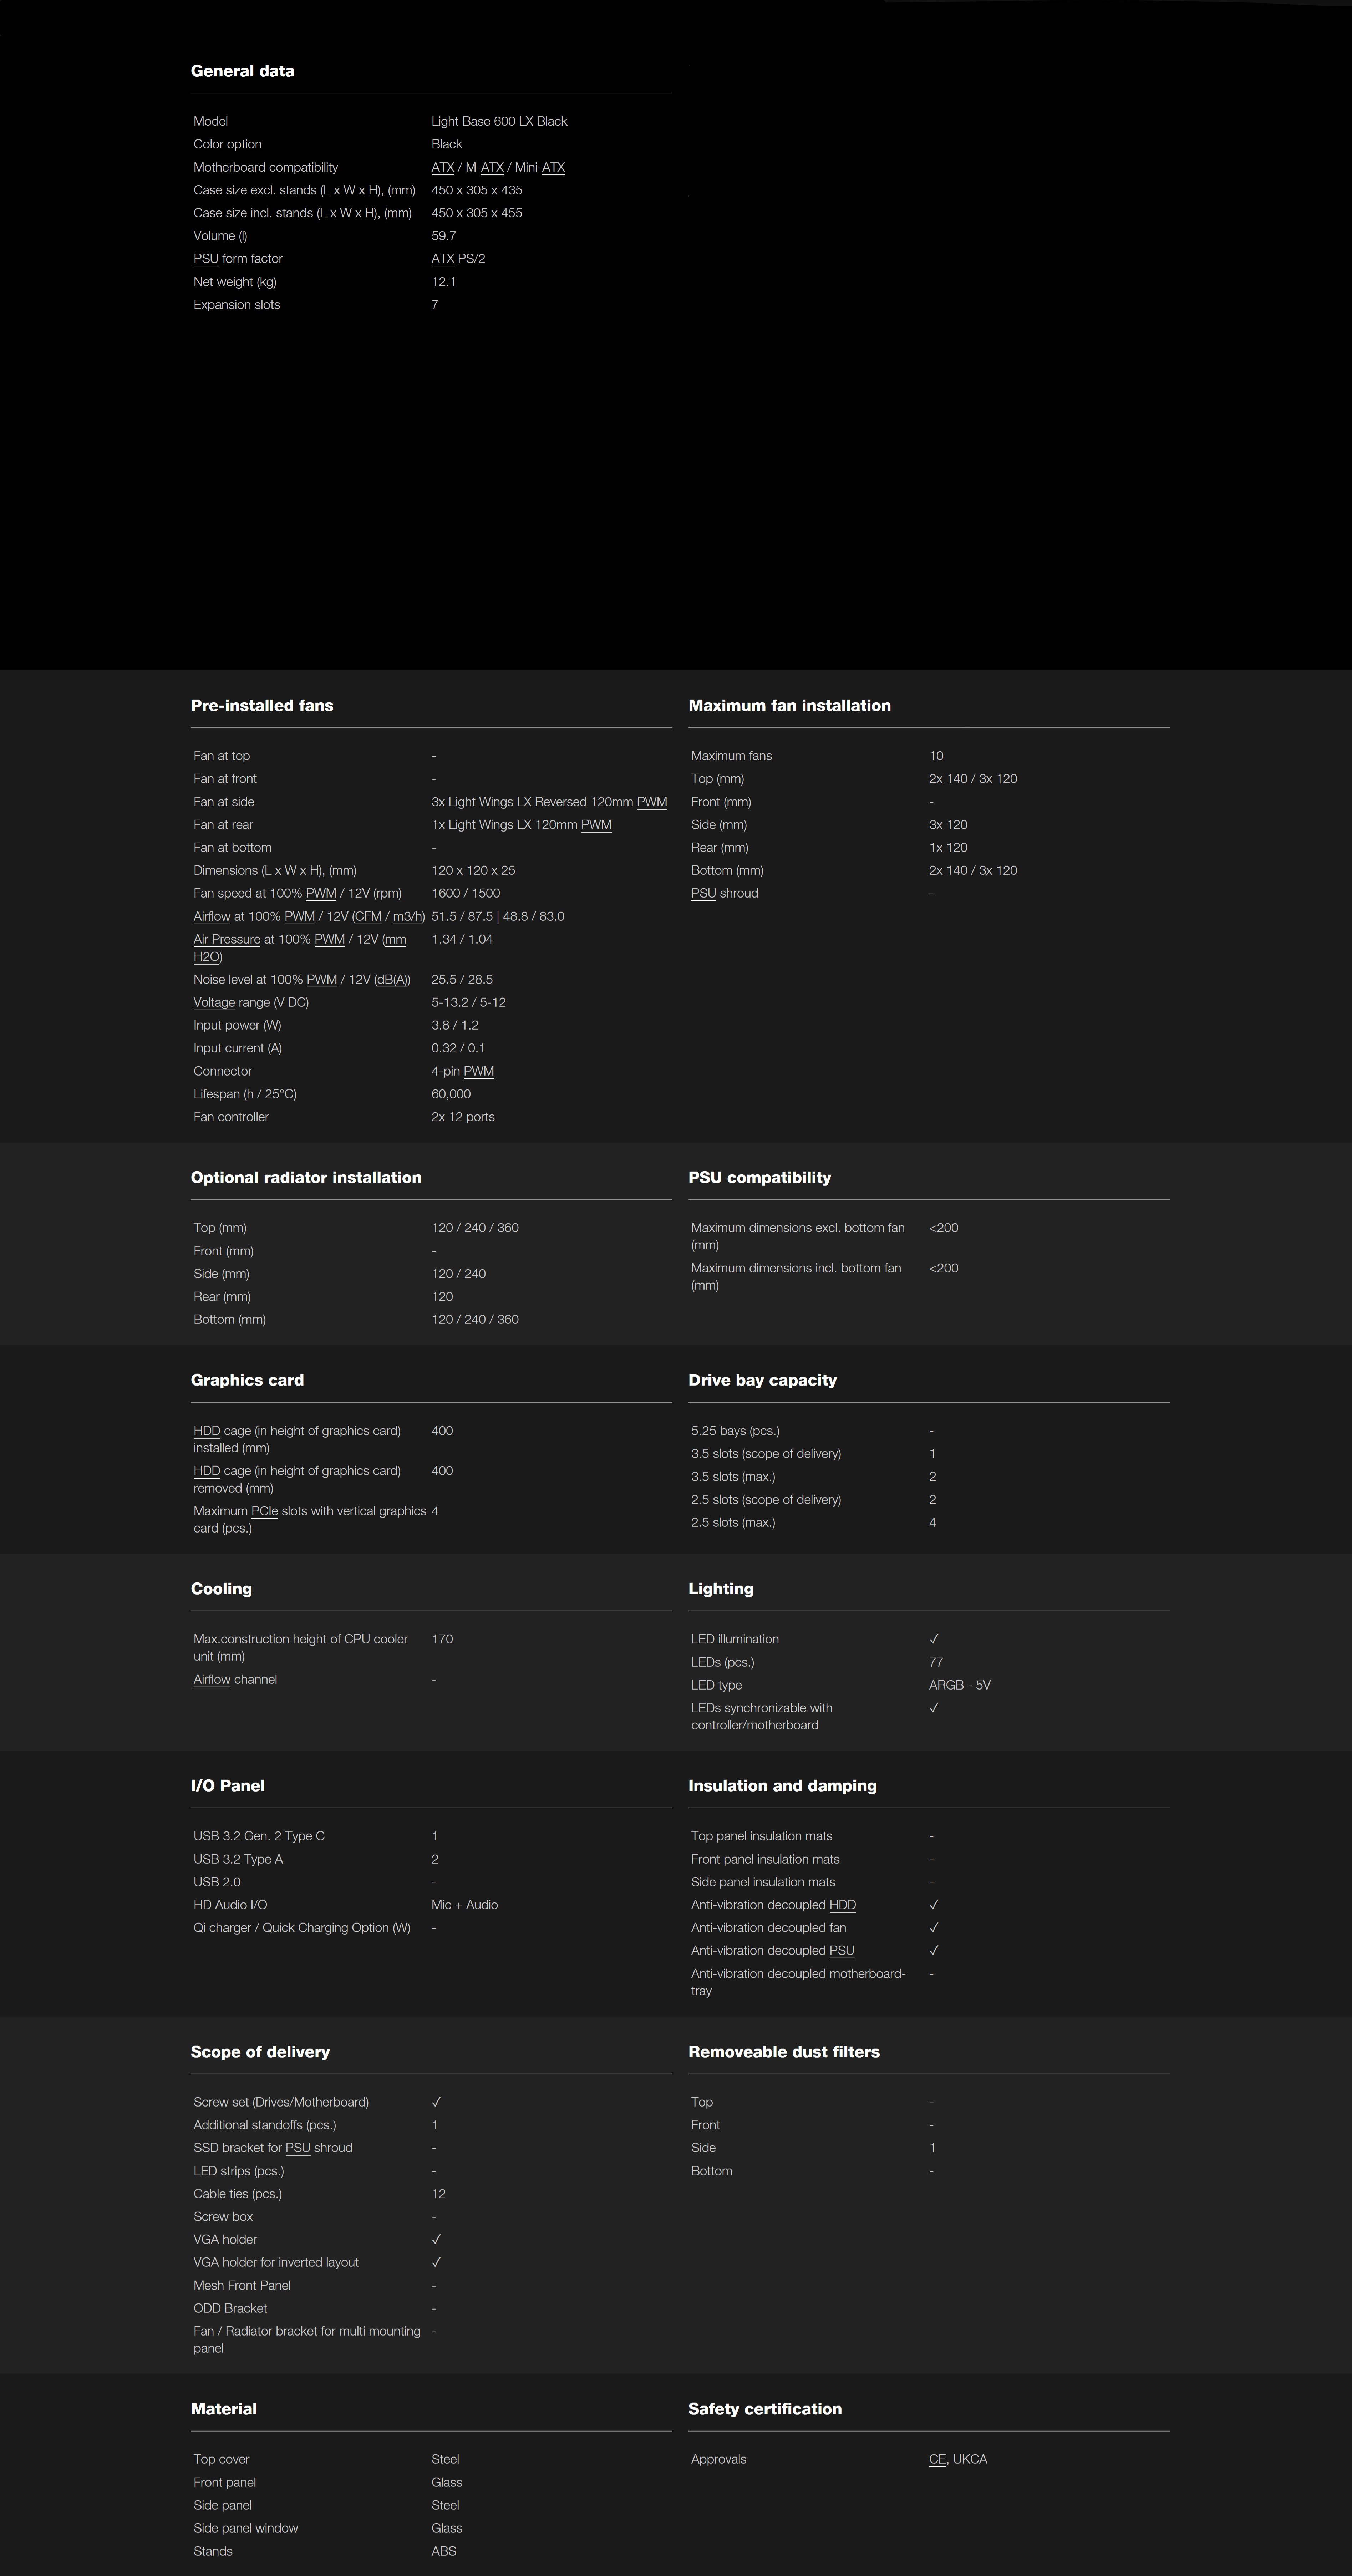Click the ATX link in ATX PS/2 value
This screenshot has height=2576, width=1352.
pyautogui.click(x=443, y=259)
